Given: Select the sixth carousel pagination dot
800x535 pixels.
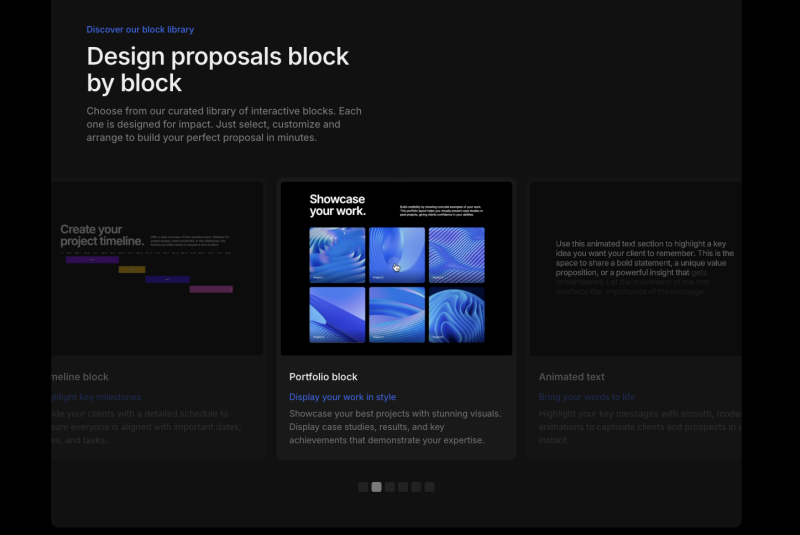Looking at the screenshot, I should pos(430,487).
